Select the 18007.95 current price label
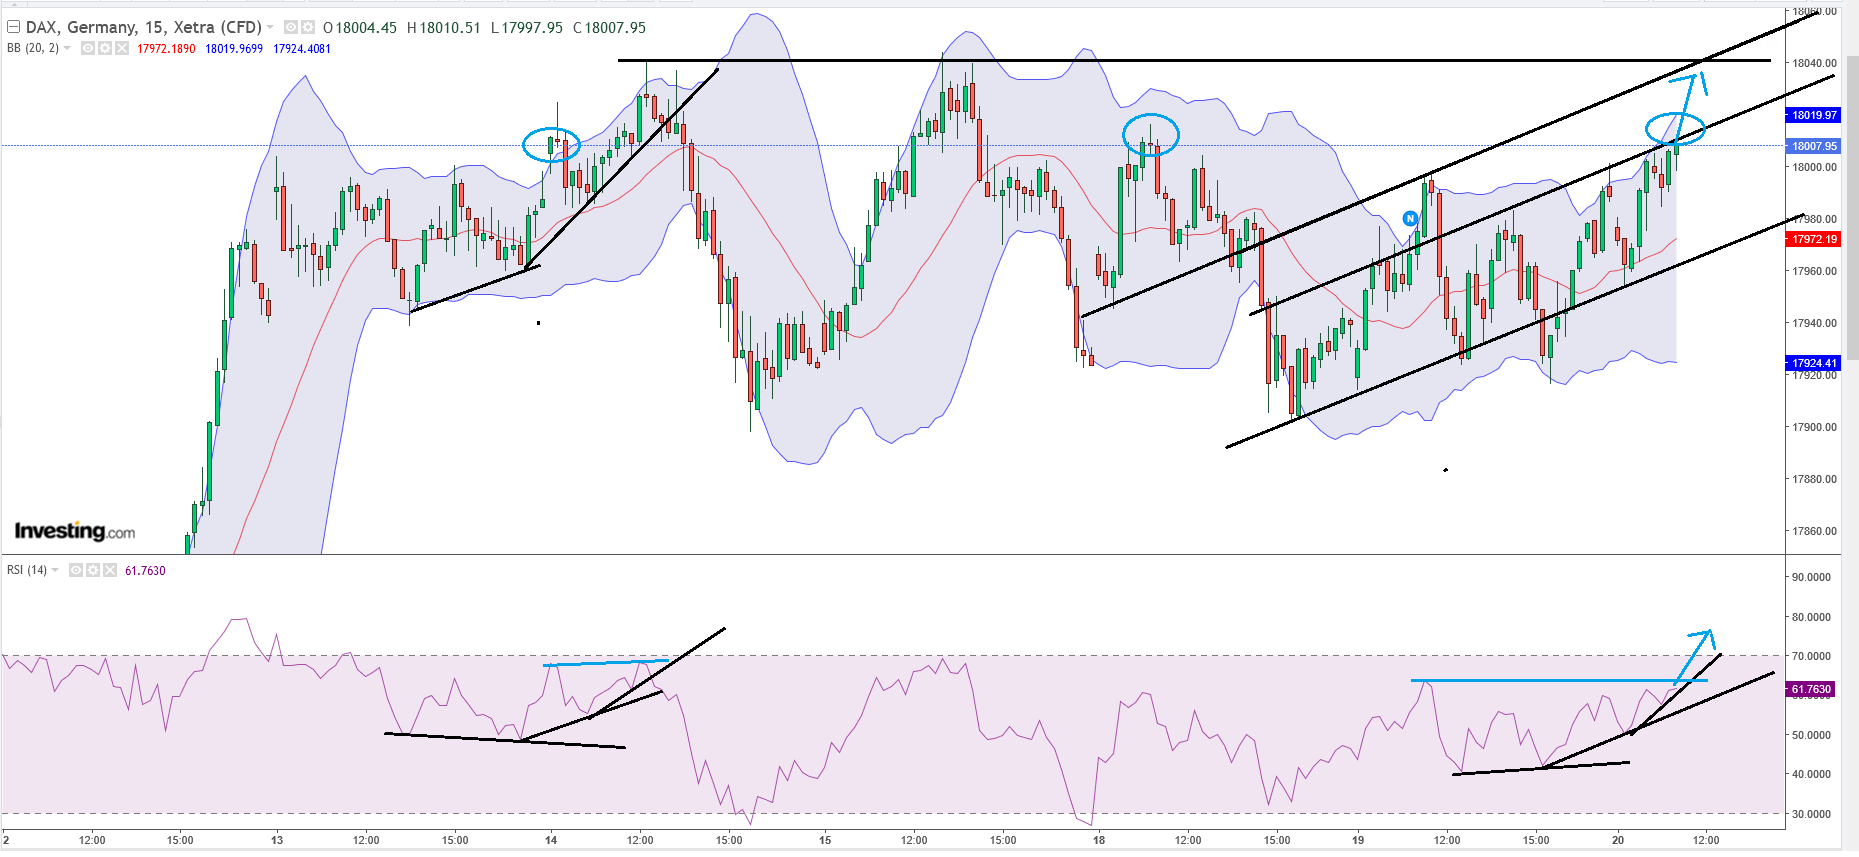 1814,146
